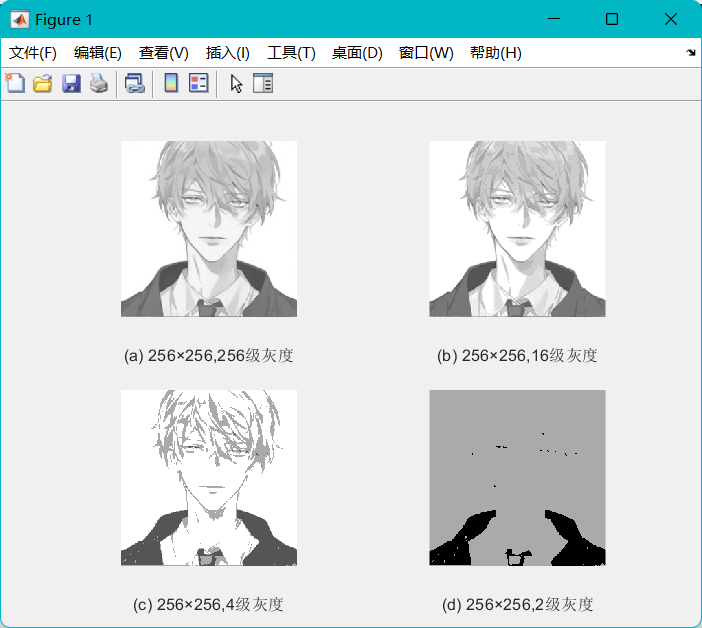
Task: Open a file with the folder icon
Action: point(43,83)
